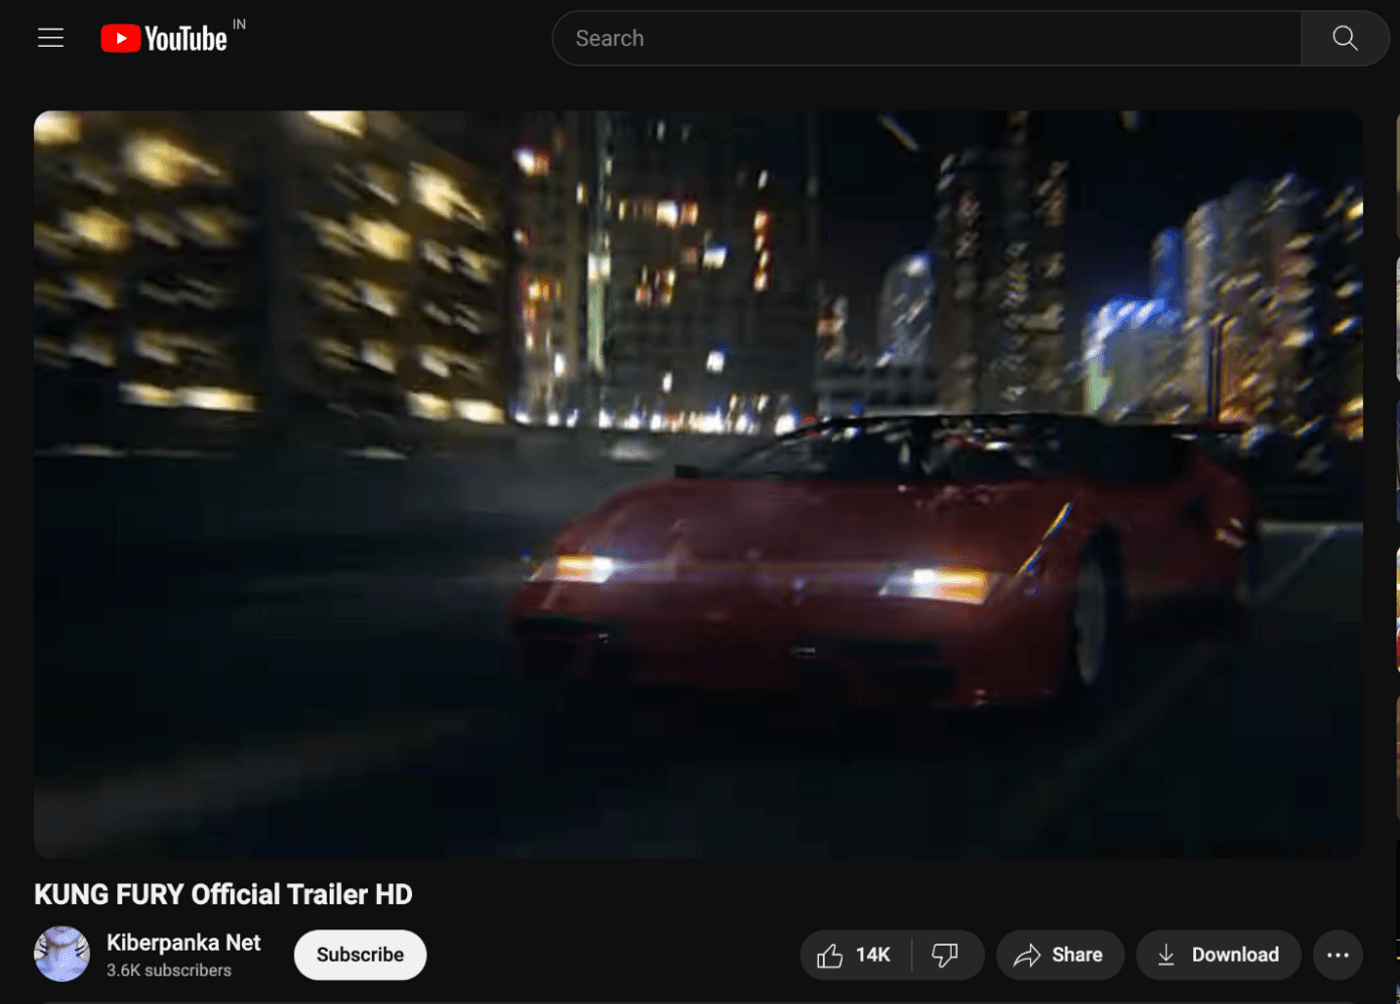Click the Download button label
Viewport: 1400px width, 1004px height.
1235,956
